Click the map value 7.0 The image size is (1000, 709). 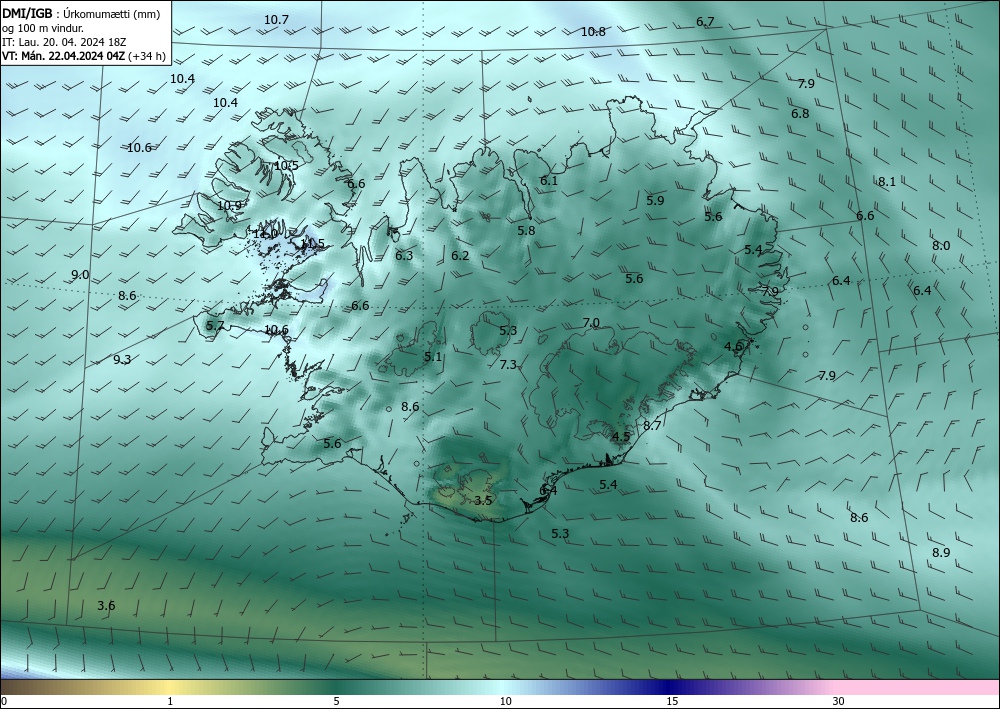(x=591, y=323)
